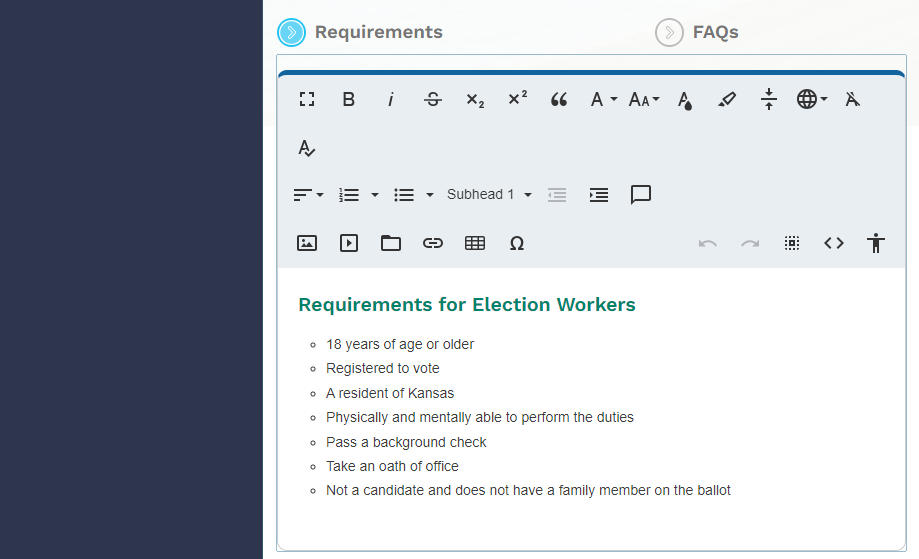The width and height of the screenshot is (919, 559).
Task: Click the subscript button
Action: point(475,99)
